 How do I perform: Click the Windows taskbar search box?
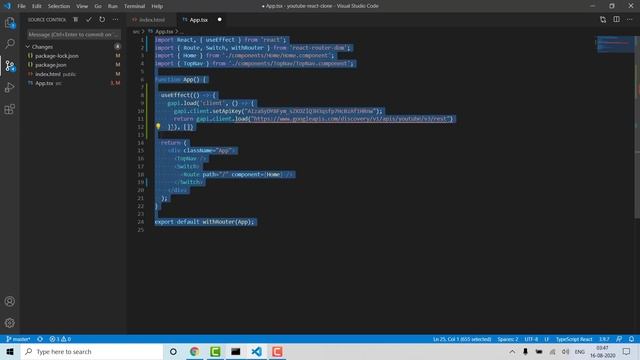tap(91, 351)
